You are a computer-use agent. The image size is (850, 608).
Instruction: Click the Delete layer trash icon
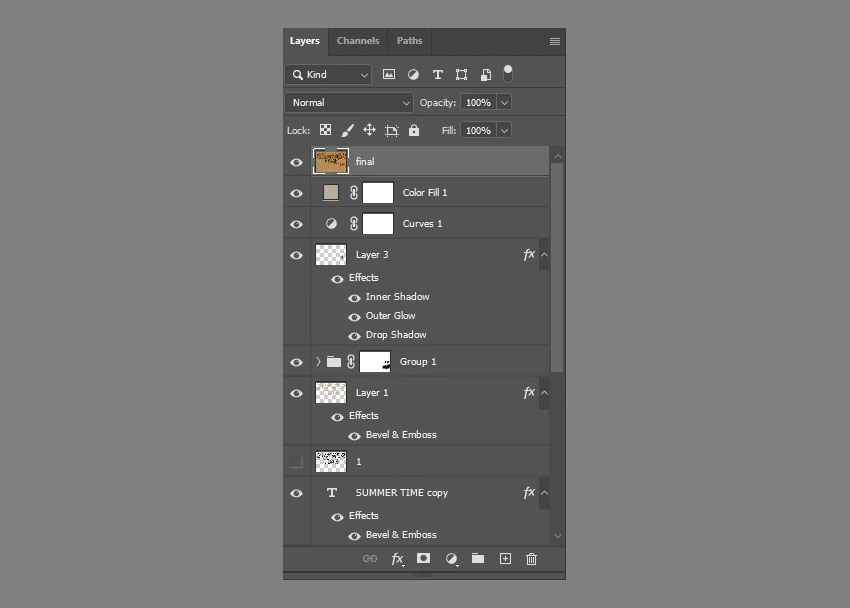(x=531, y=559)
